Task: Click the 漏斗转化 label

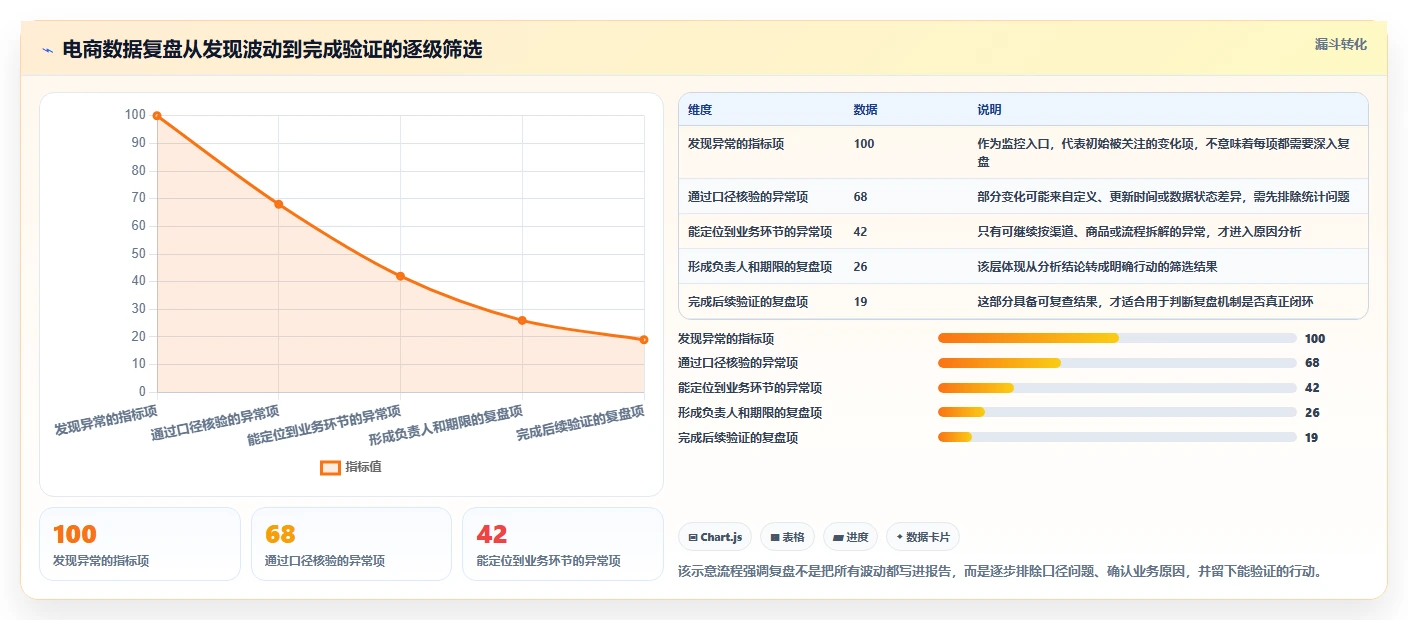Action: point(1340,44)
